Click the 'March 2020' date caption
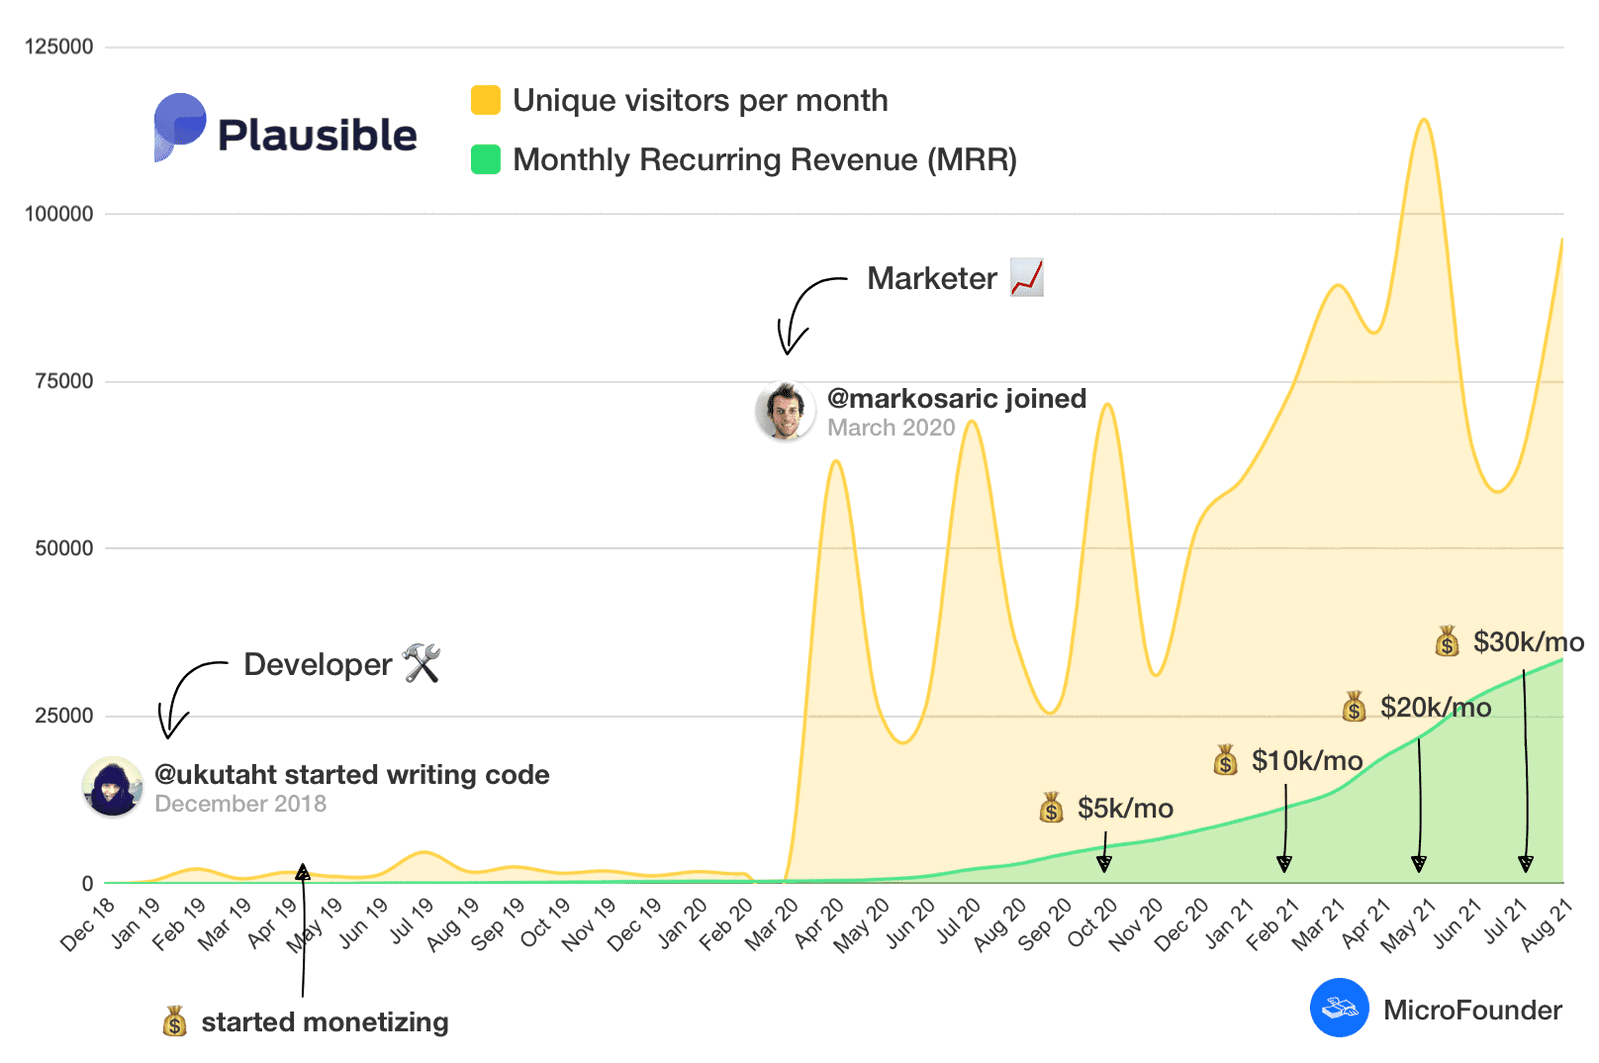Screen dimensions: 1599x1063 891,427
